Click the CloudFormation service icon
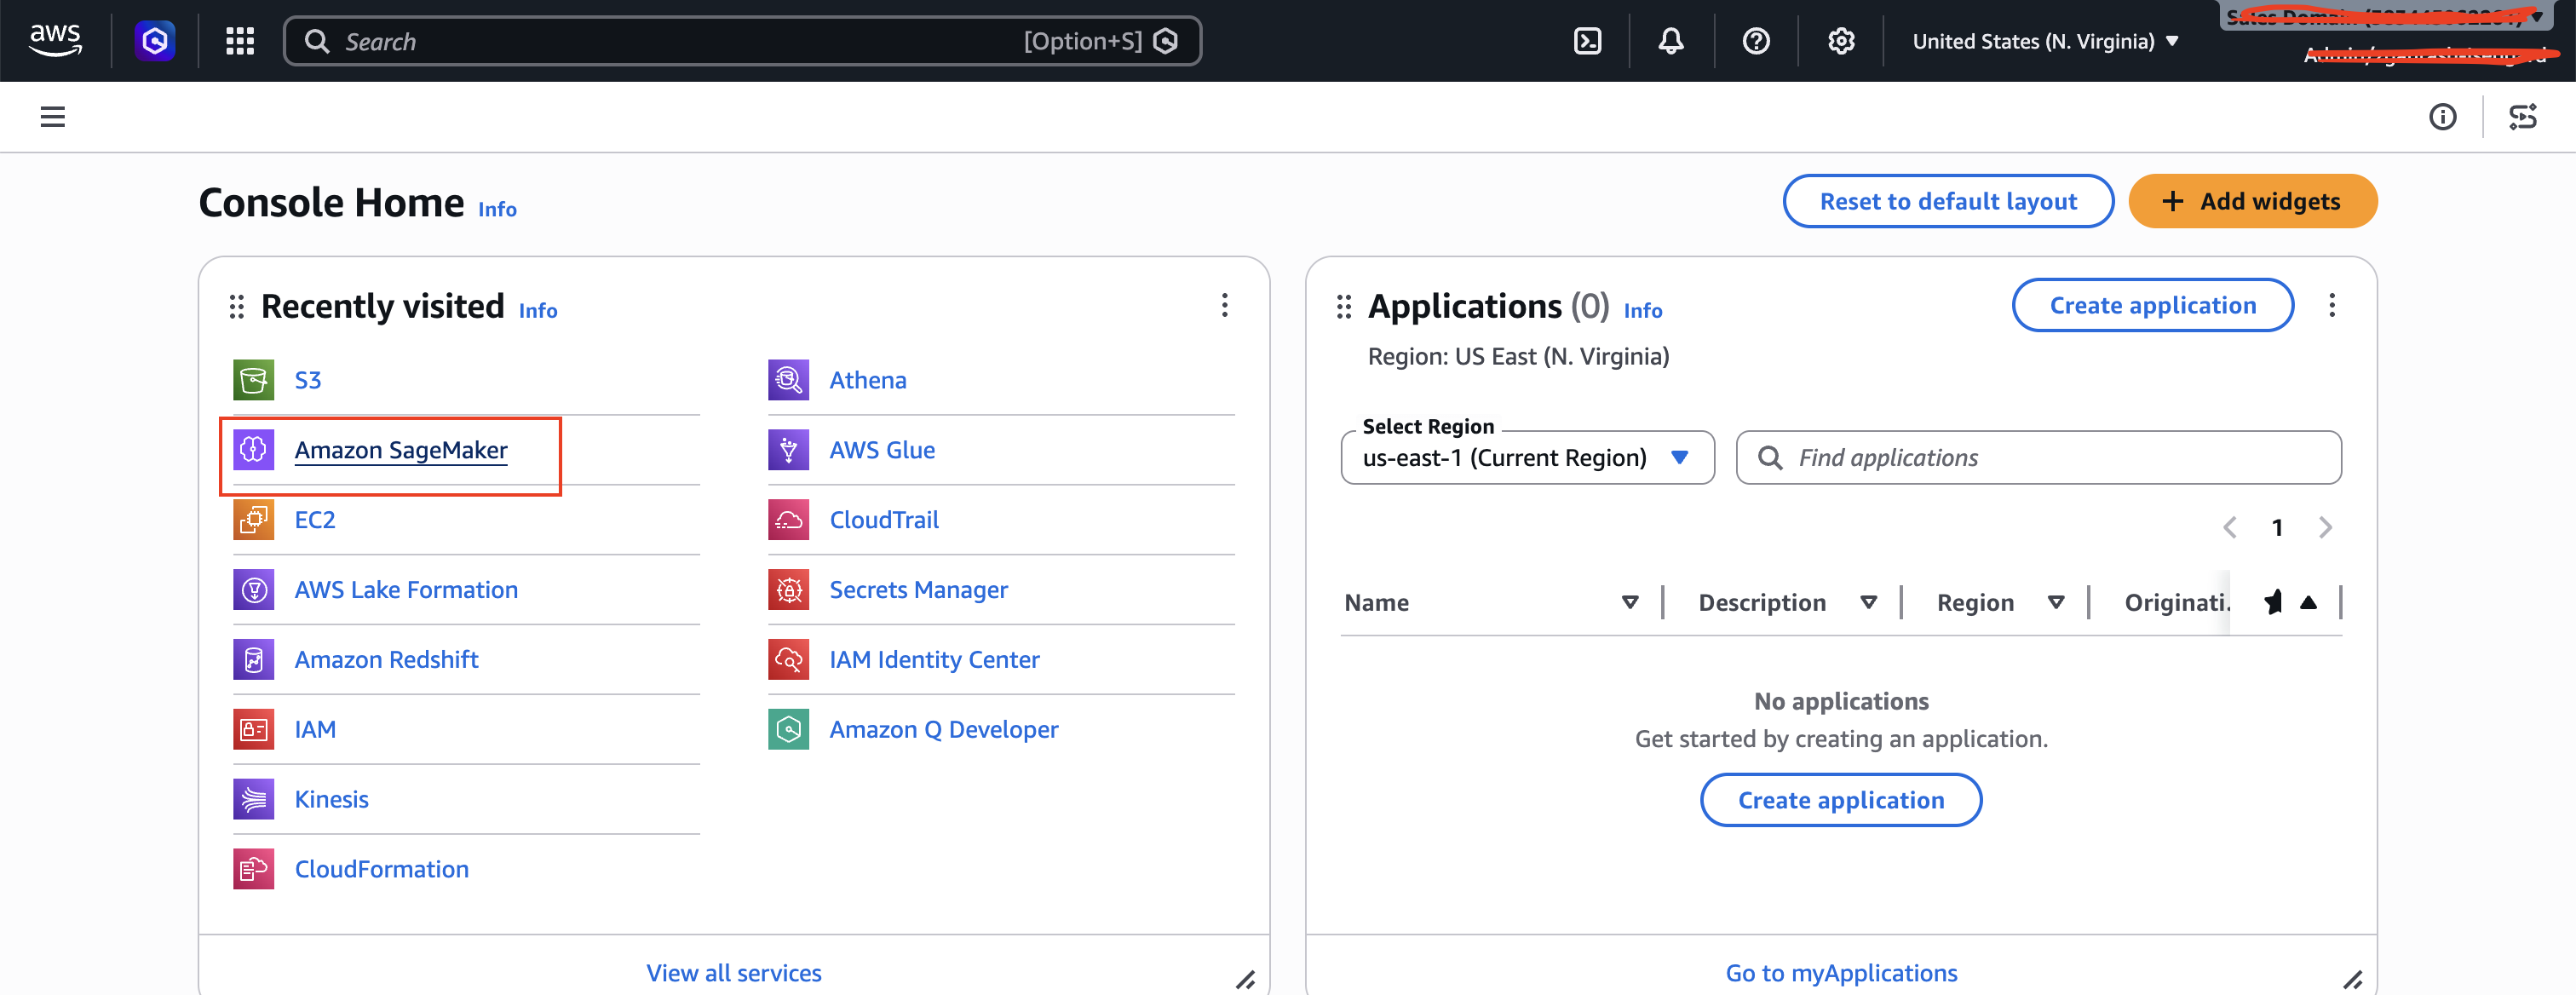 [x=254, y=870]
